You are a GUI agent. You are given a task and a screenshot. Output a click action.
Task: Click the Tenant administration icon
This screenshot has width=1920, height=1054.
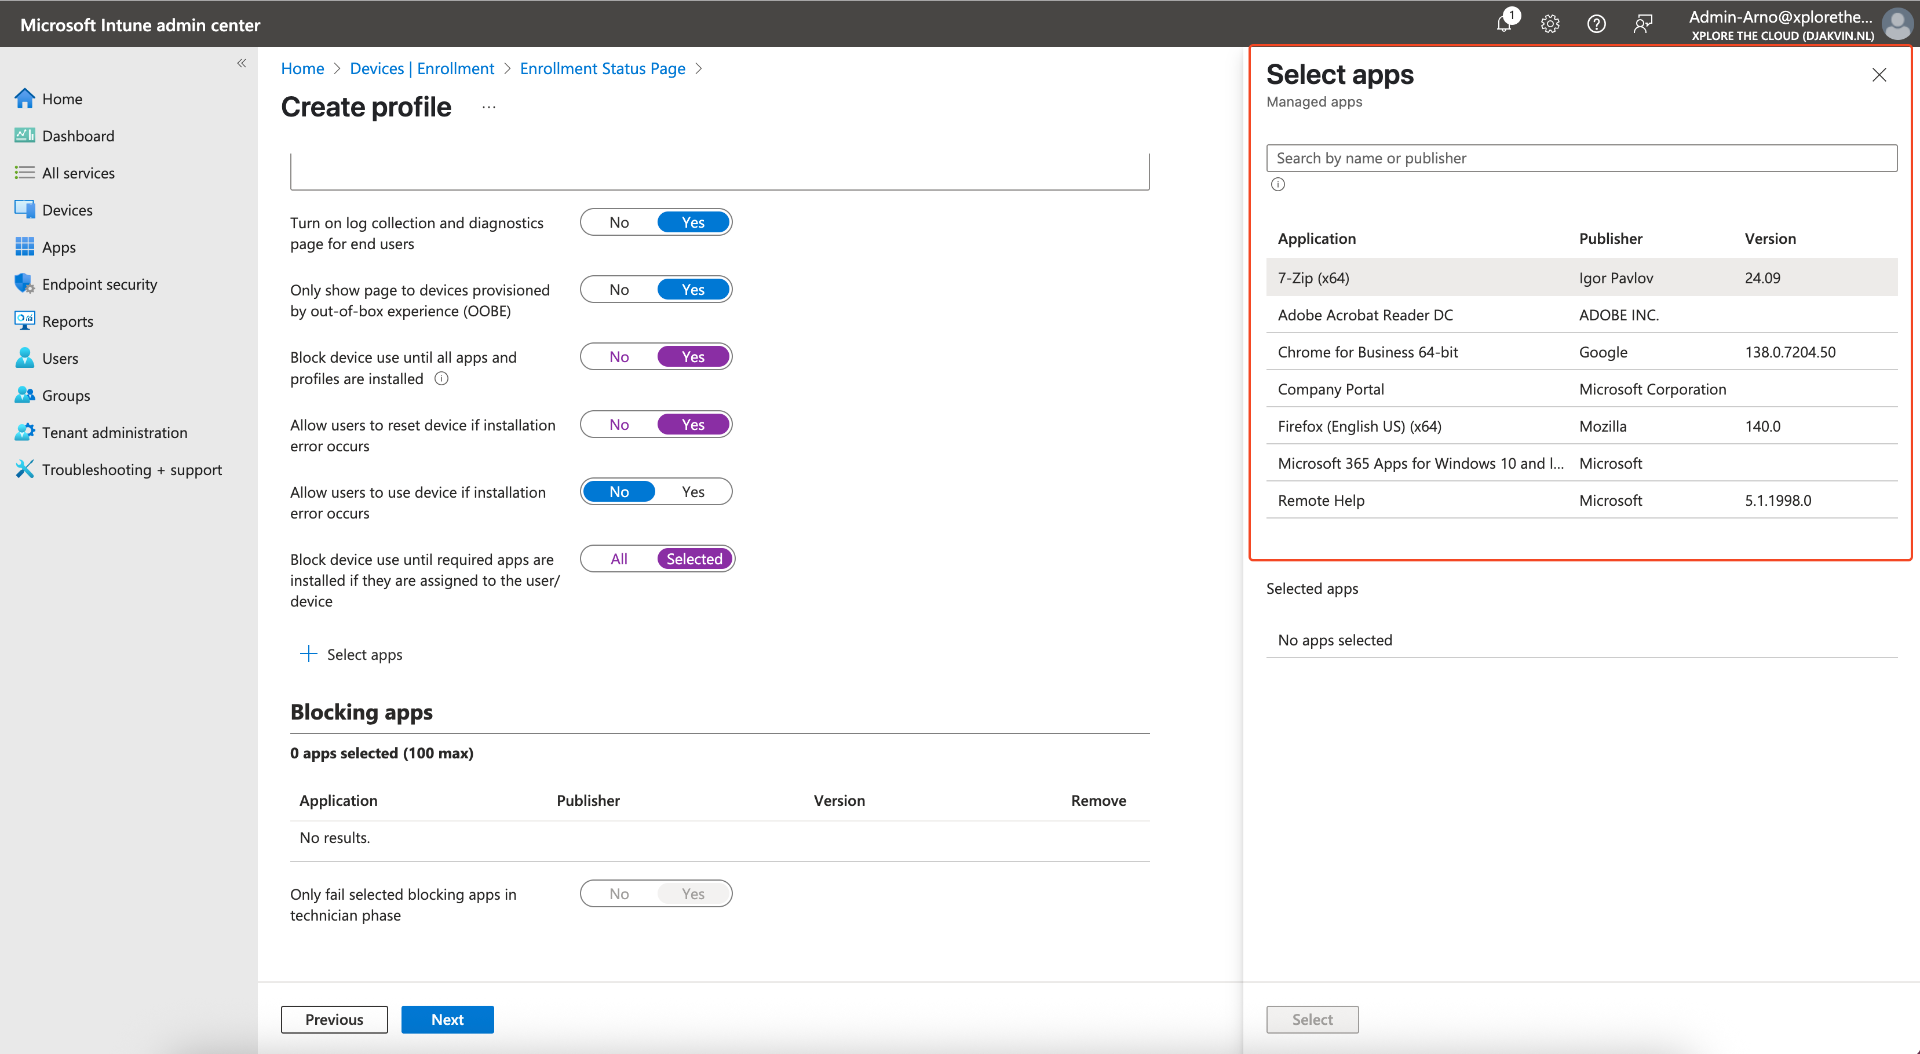pos(25,432)
